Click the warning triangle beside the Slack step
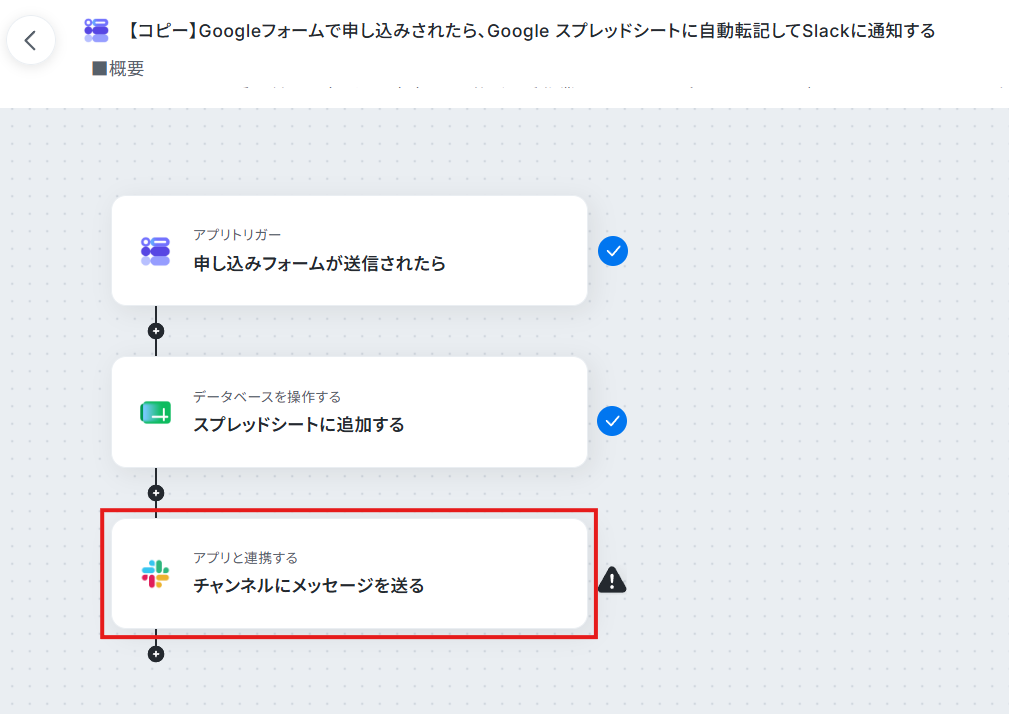 coord(612,580)
